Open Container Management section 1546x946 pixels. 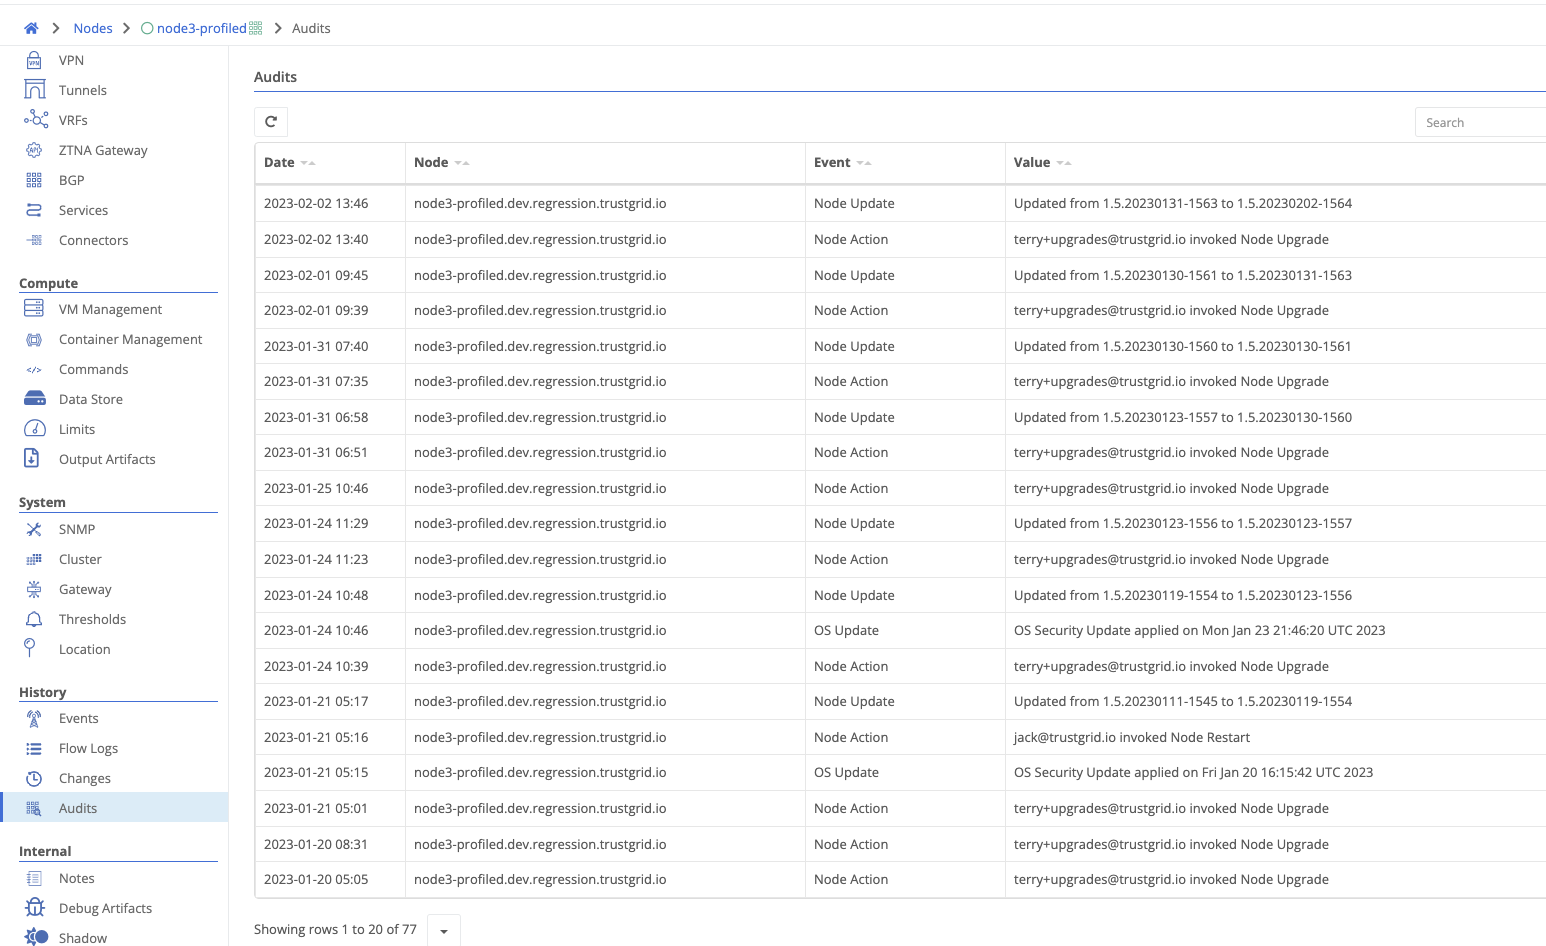130,339
